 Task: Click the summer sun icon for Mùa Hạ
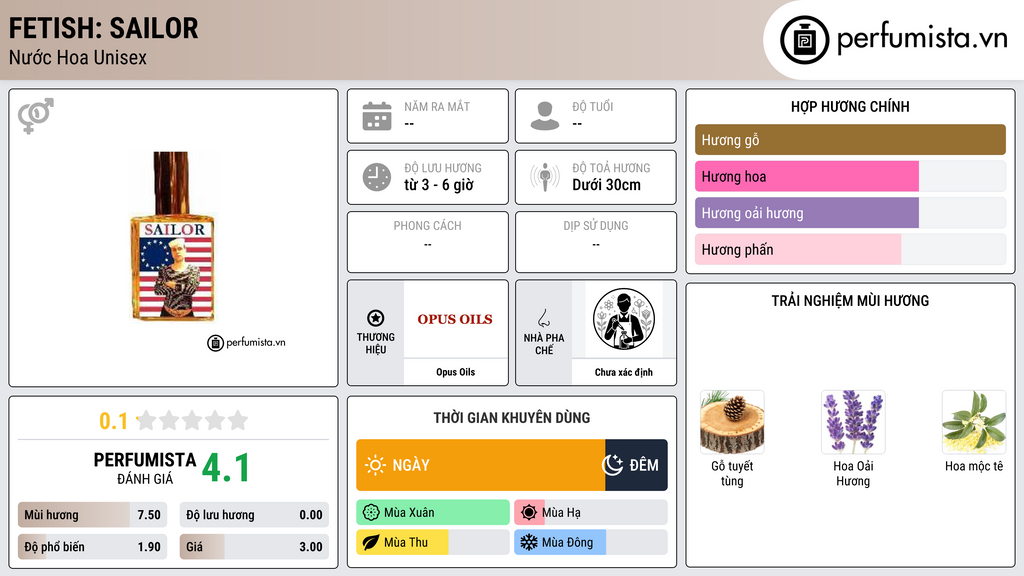pyautogui.click(x=529, y=513)
